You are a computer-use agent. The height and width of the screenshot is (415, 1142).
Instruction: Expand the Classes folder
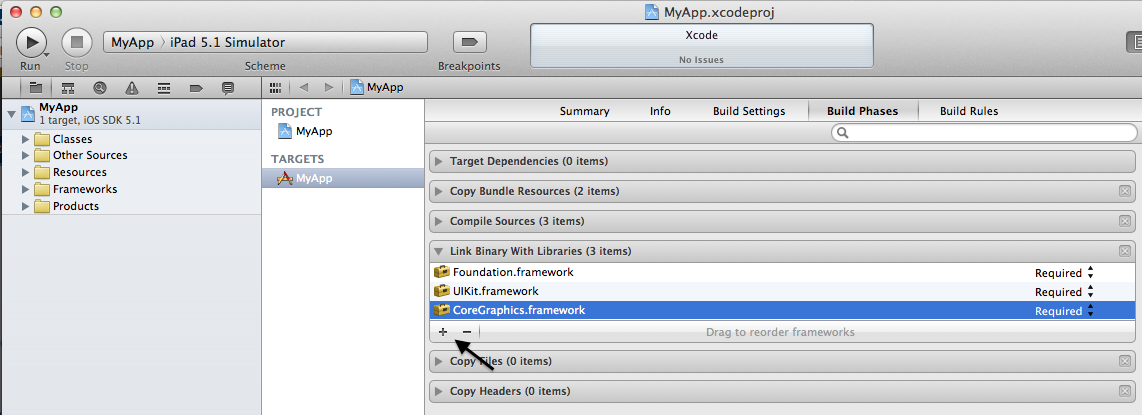coord(26,138)
